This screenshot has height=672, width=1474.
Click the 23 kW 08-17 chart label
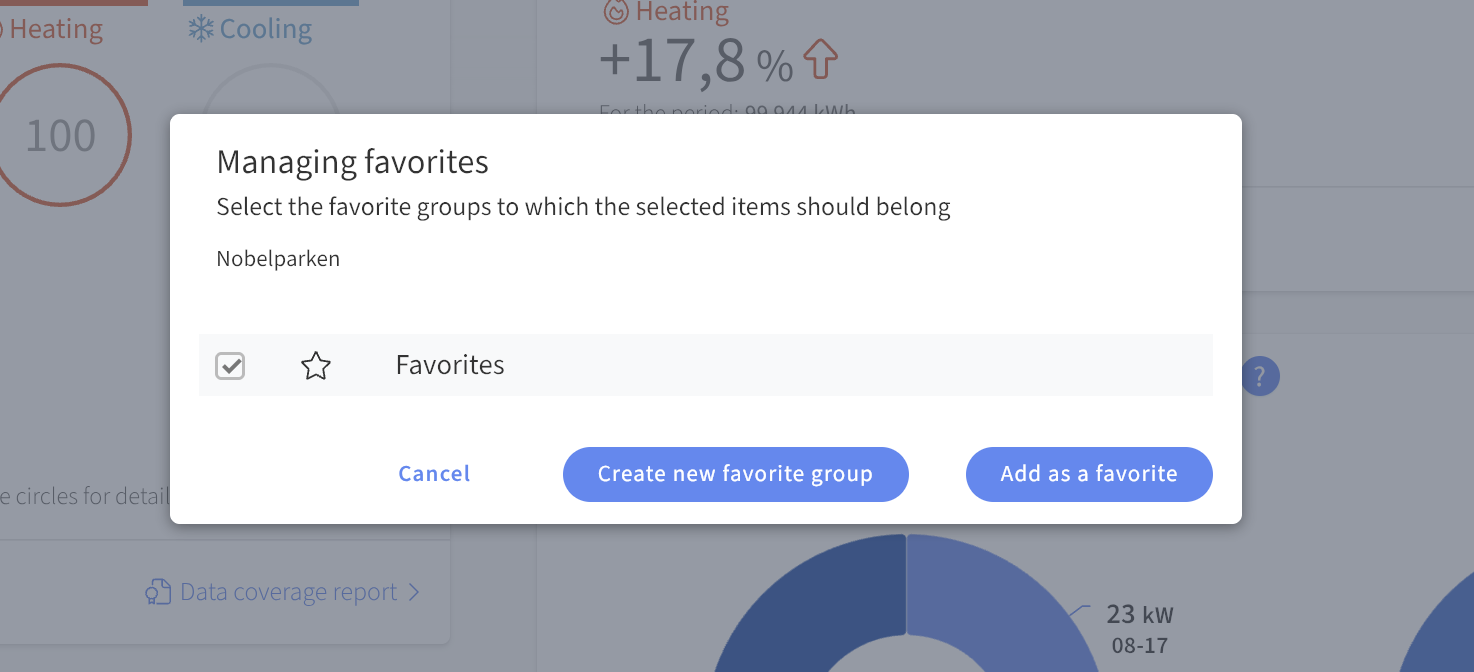pyautogui.click(x=1140, y=628)
